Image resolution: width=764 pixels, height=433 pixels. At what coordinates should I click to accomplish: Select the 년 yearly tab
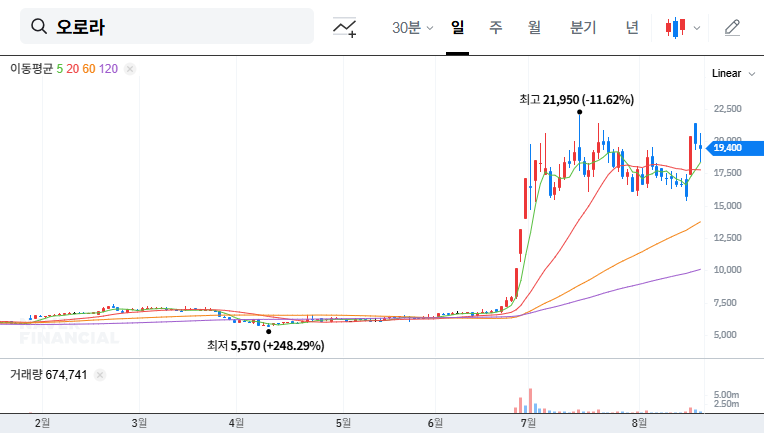point(632,28)
